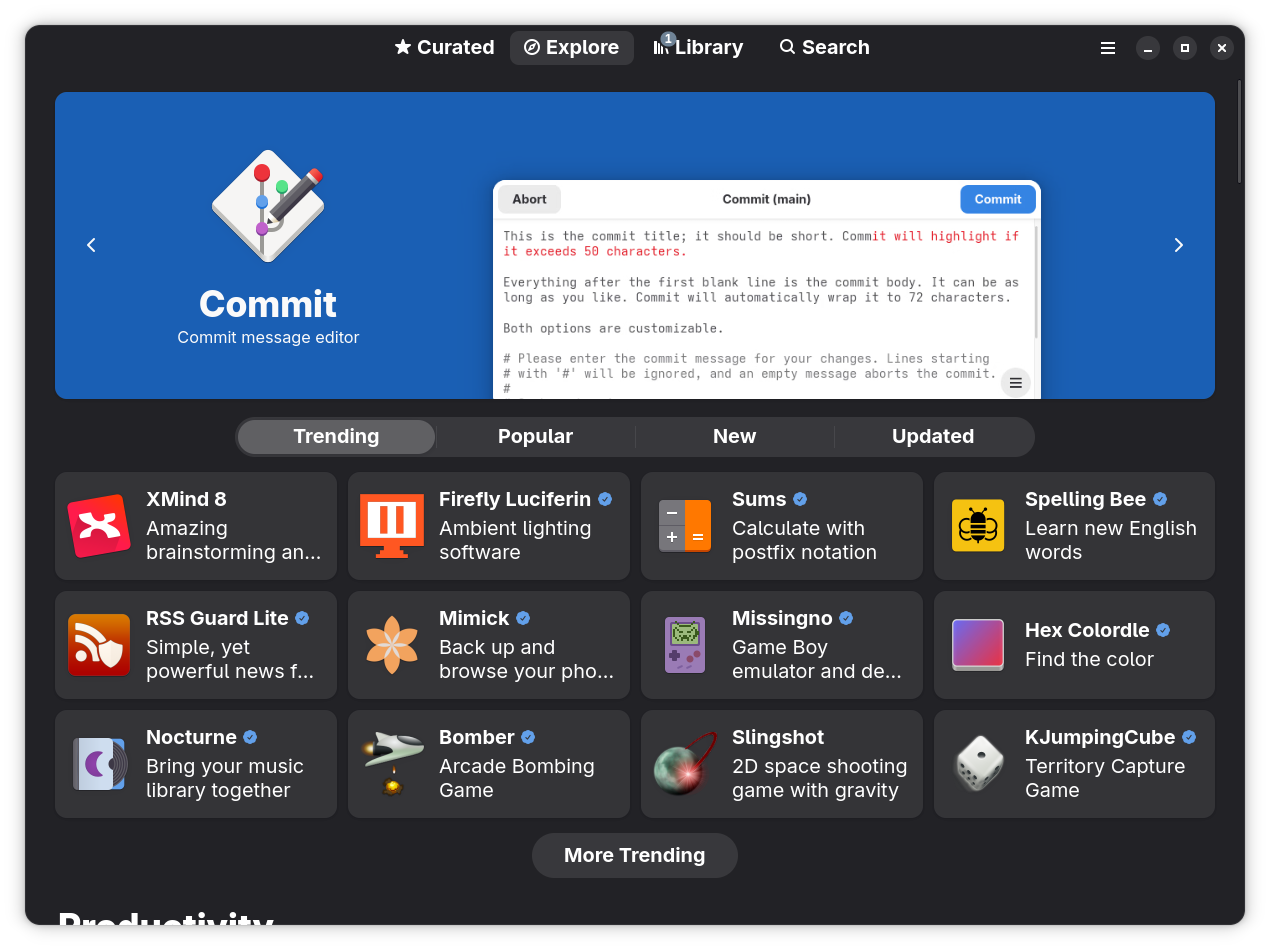1270x950 pixels.
Task: Close the software window
Action: [x=1222, y=48]
